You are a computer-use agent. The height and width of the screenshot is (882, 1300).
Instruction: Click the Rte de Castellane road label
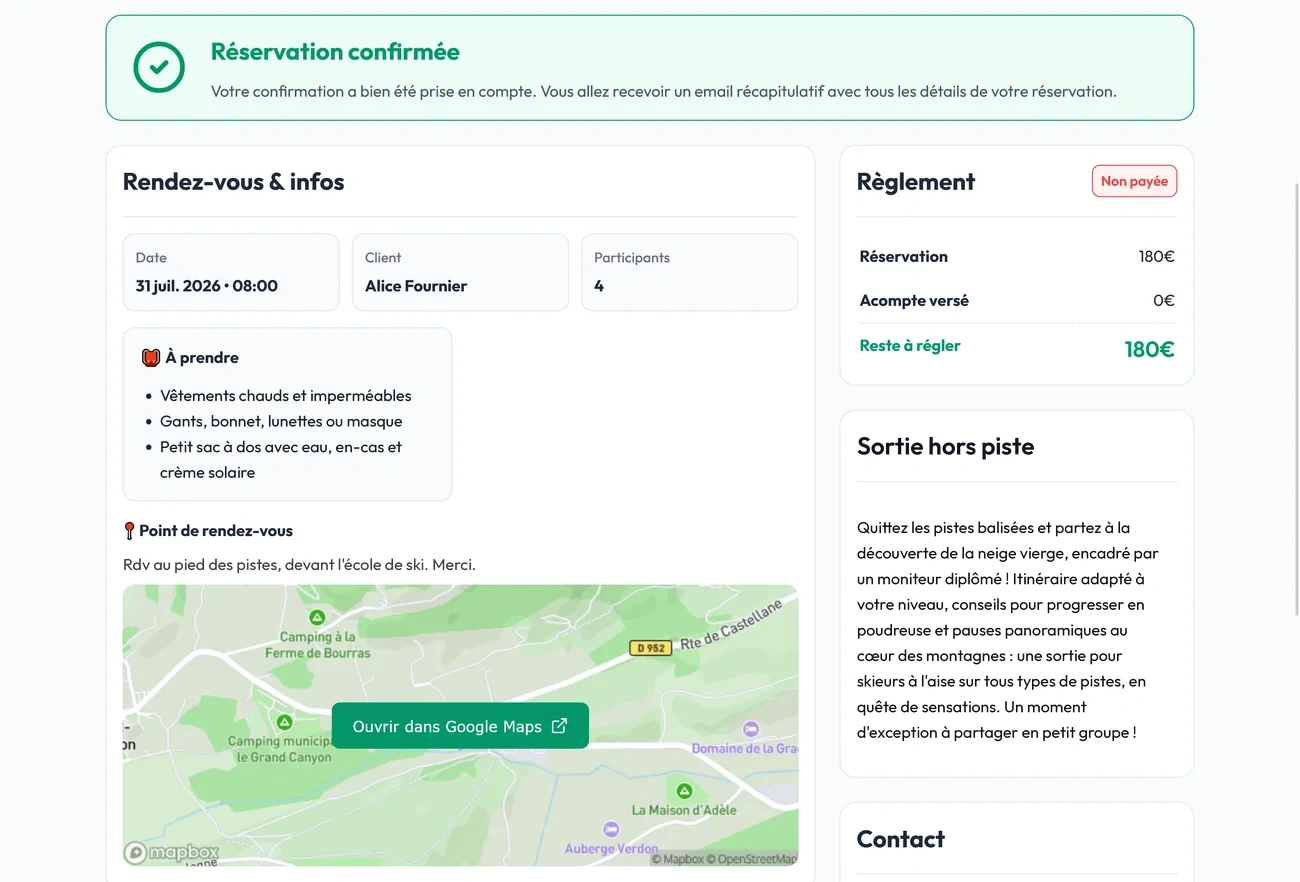click(x=731, y=624)
